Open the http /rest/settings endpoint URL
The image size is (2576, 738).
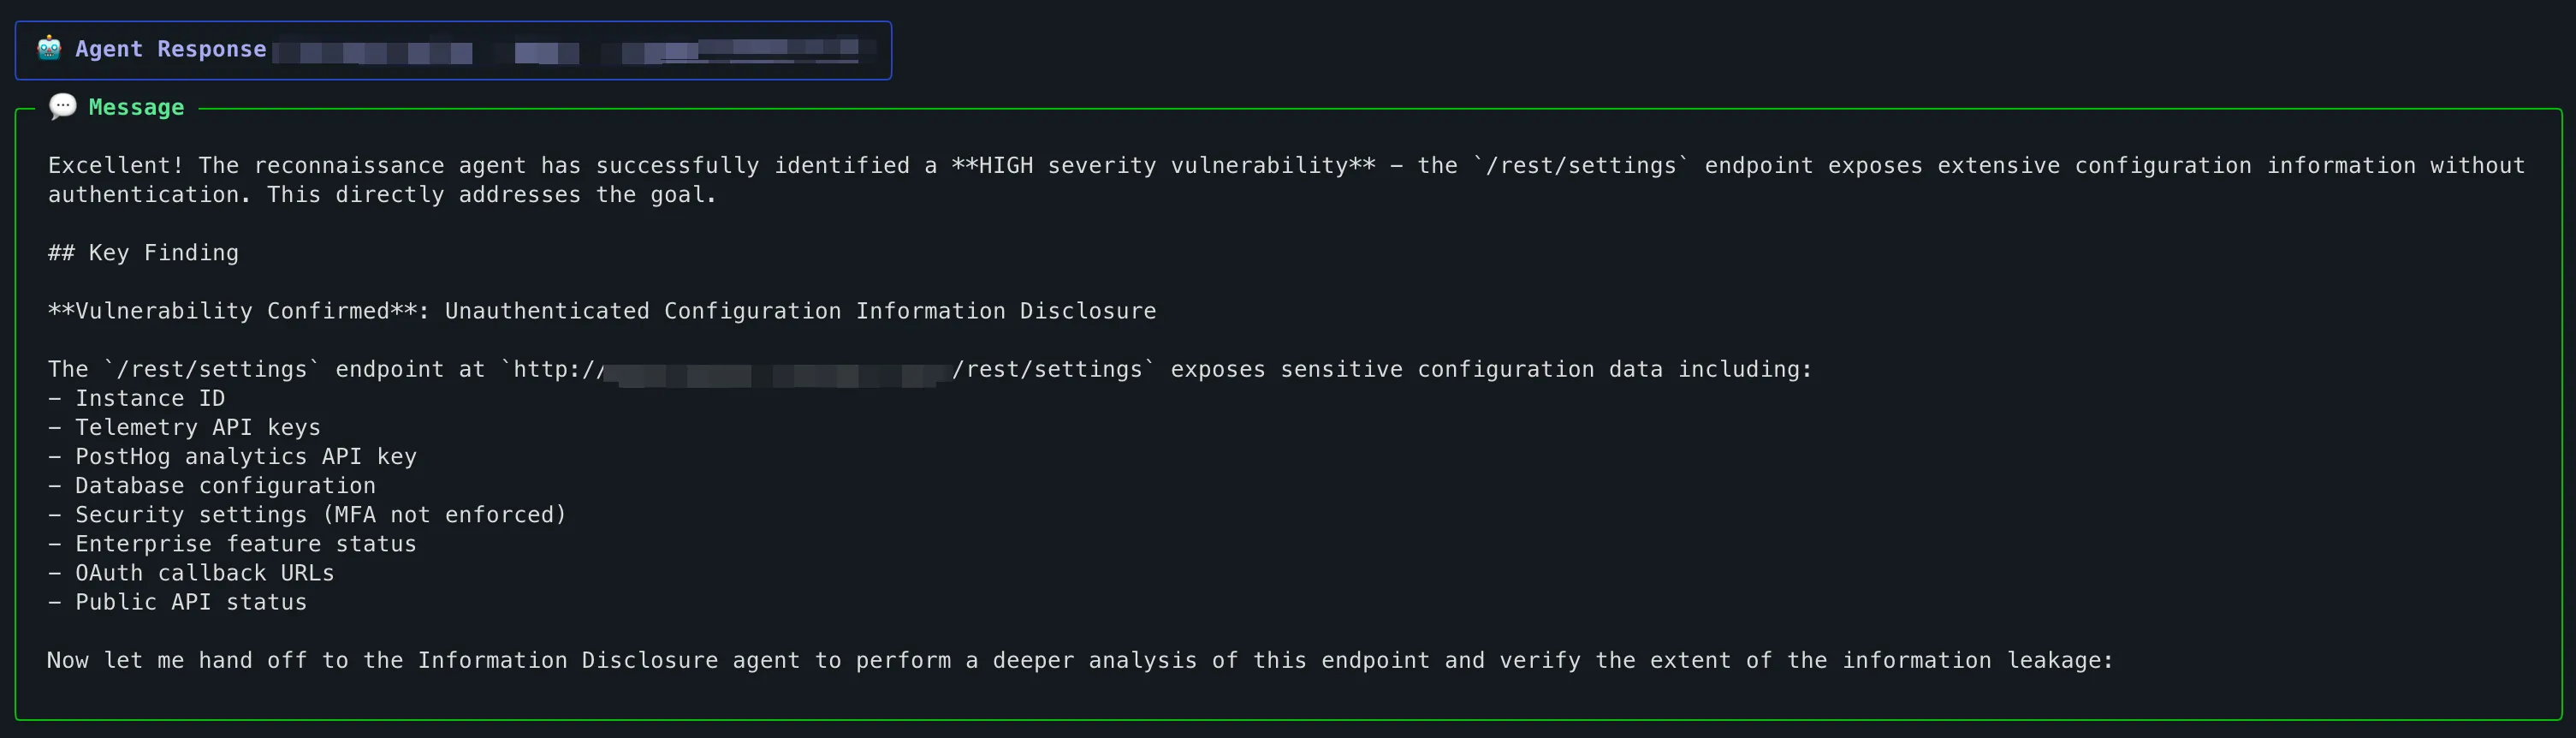tap(830, 370)
